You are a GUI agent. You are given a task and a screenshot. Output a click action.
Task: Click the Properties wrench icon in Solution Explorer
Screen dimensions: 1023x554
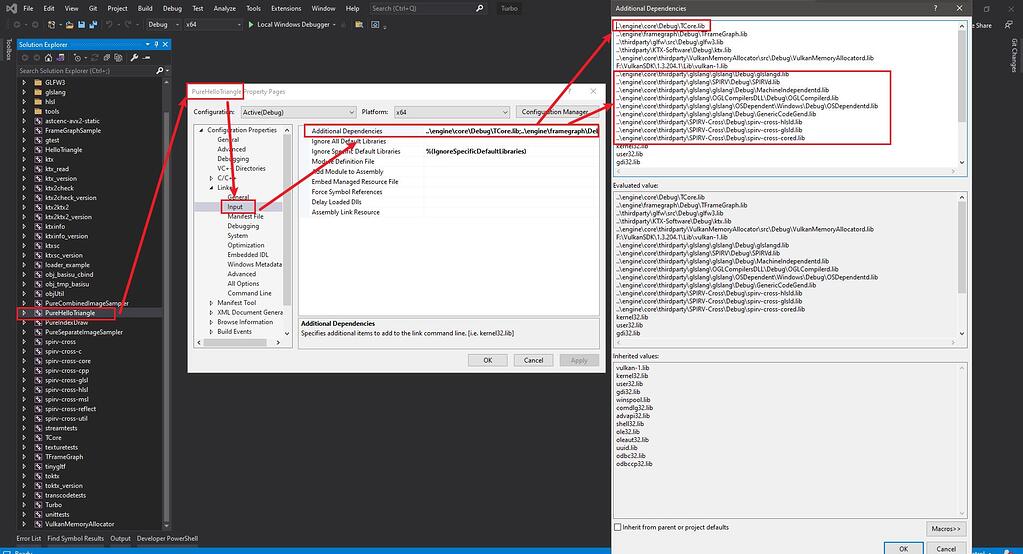click(x=134, y=58)
